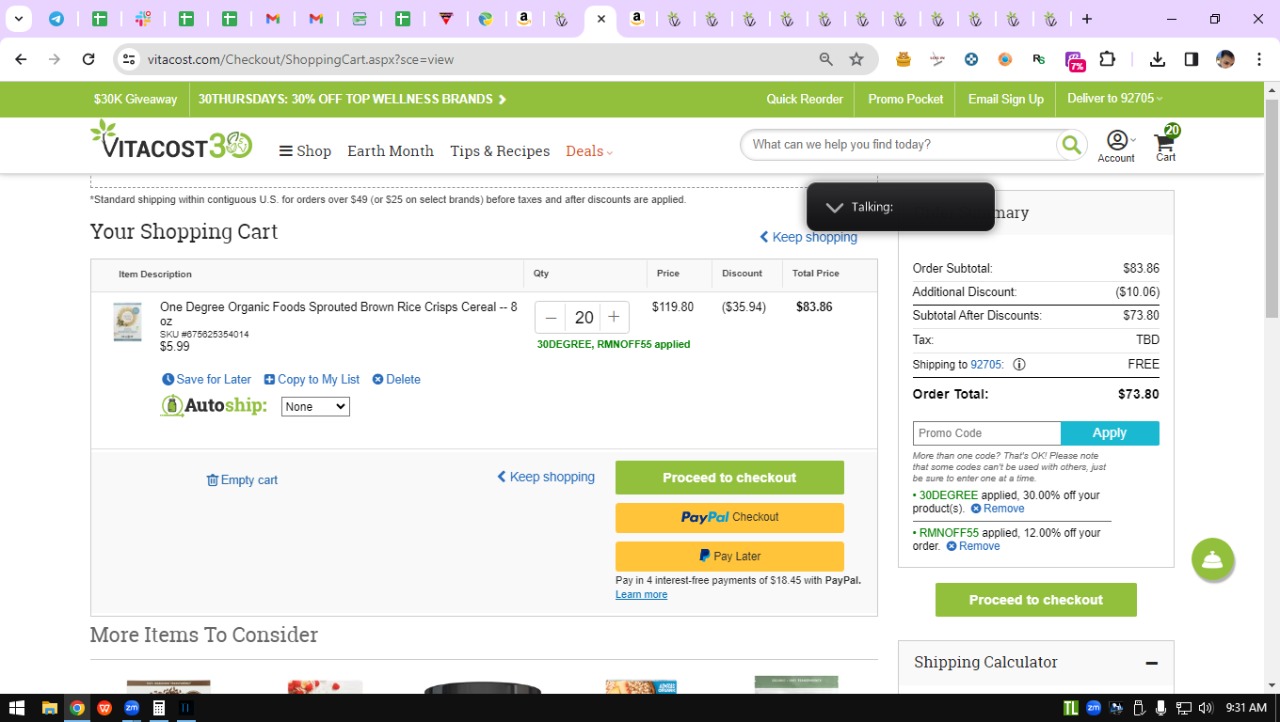Click the site search box

tap(900, 145)
